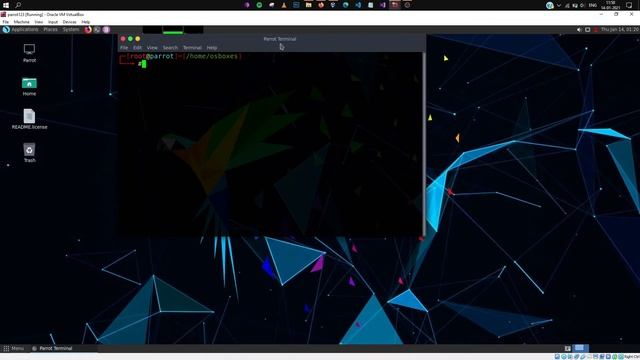This screenshot has height=360, width=640.
Task: Click the VirtualBox hard disk status icon
Action: pos(557,357)
